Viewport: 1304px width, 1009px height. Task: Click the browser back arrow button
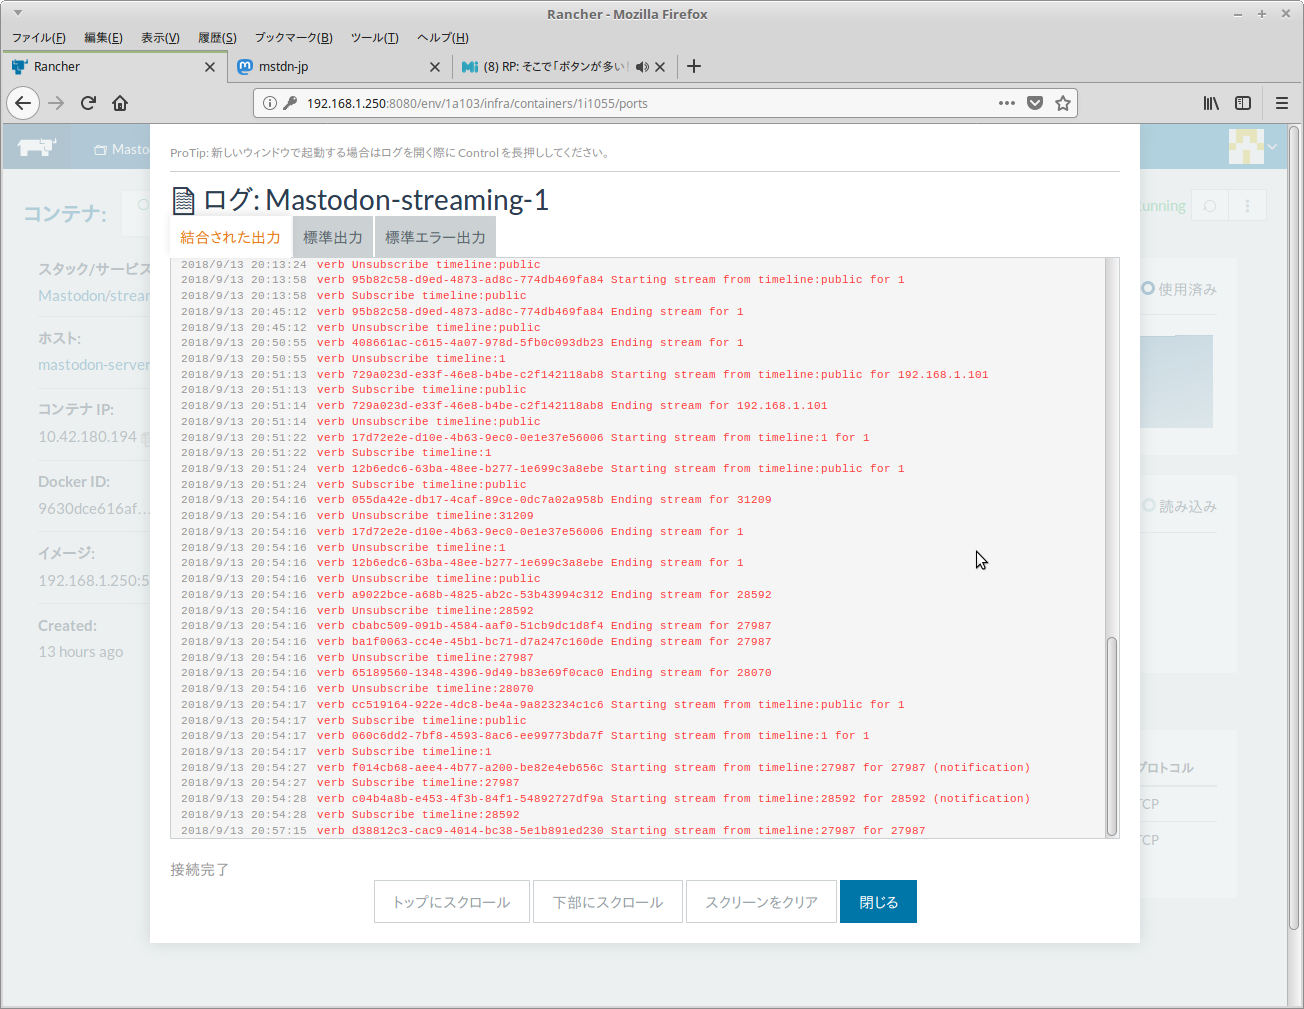tap(23, 103)
